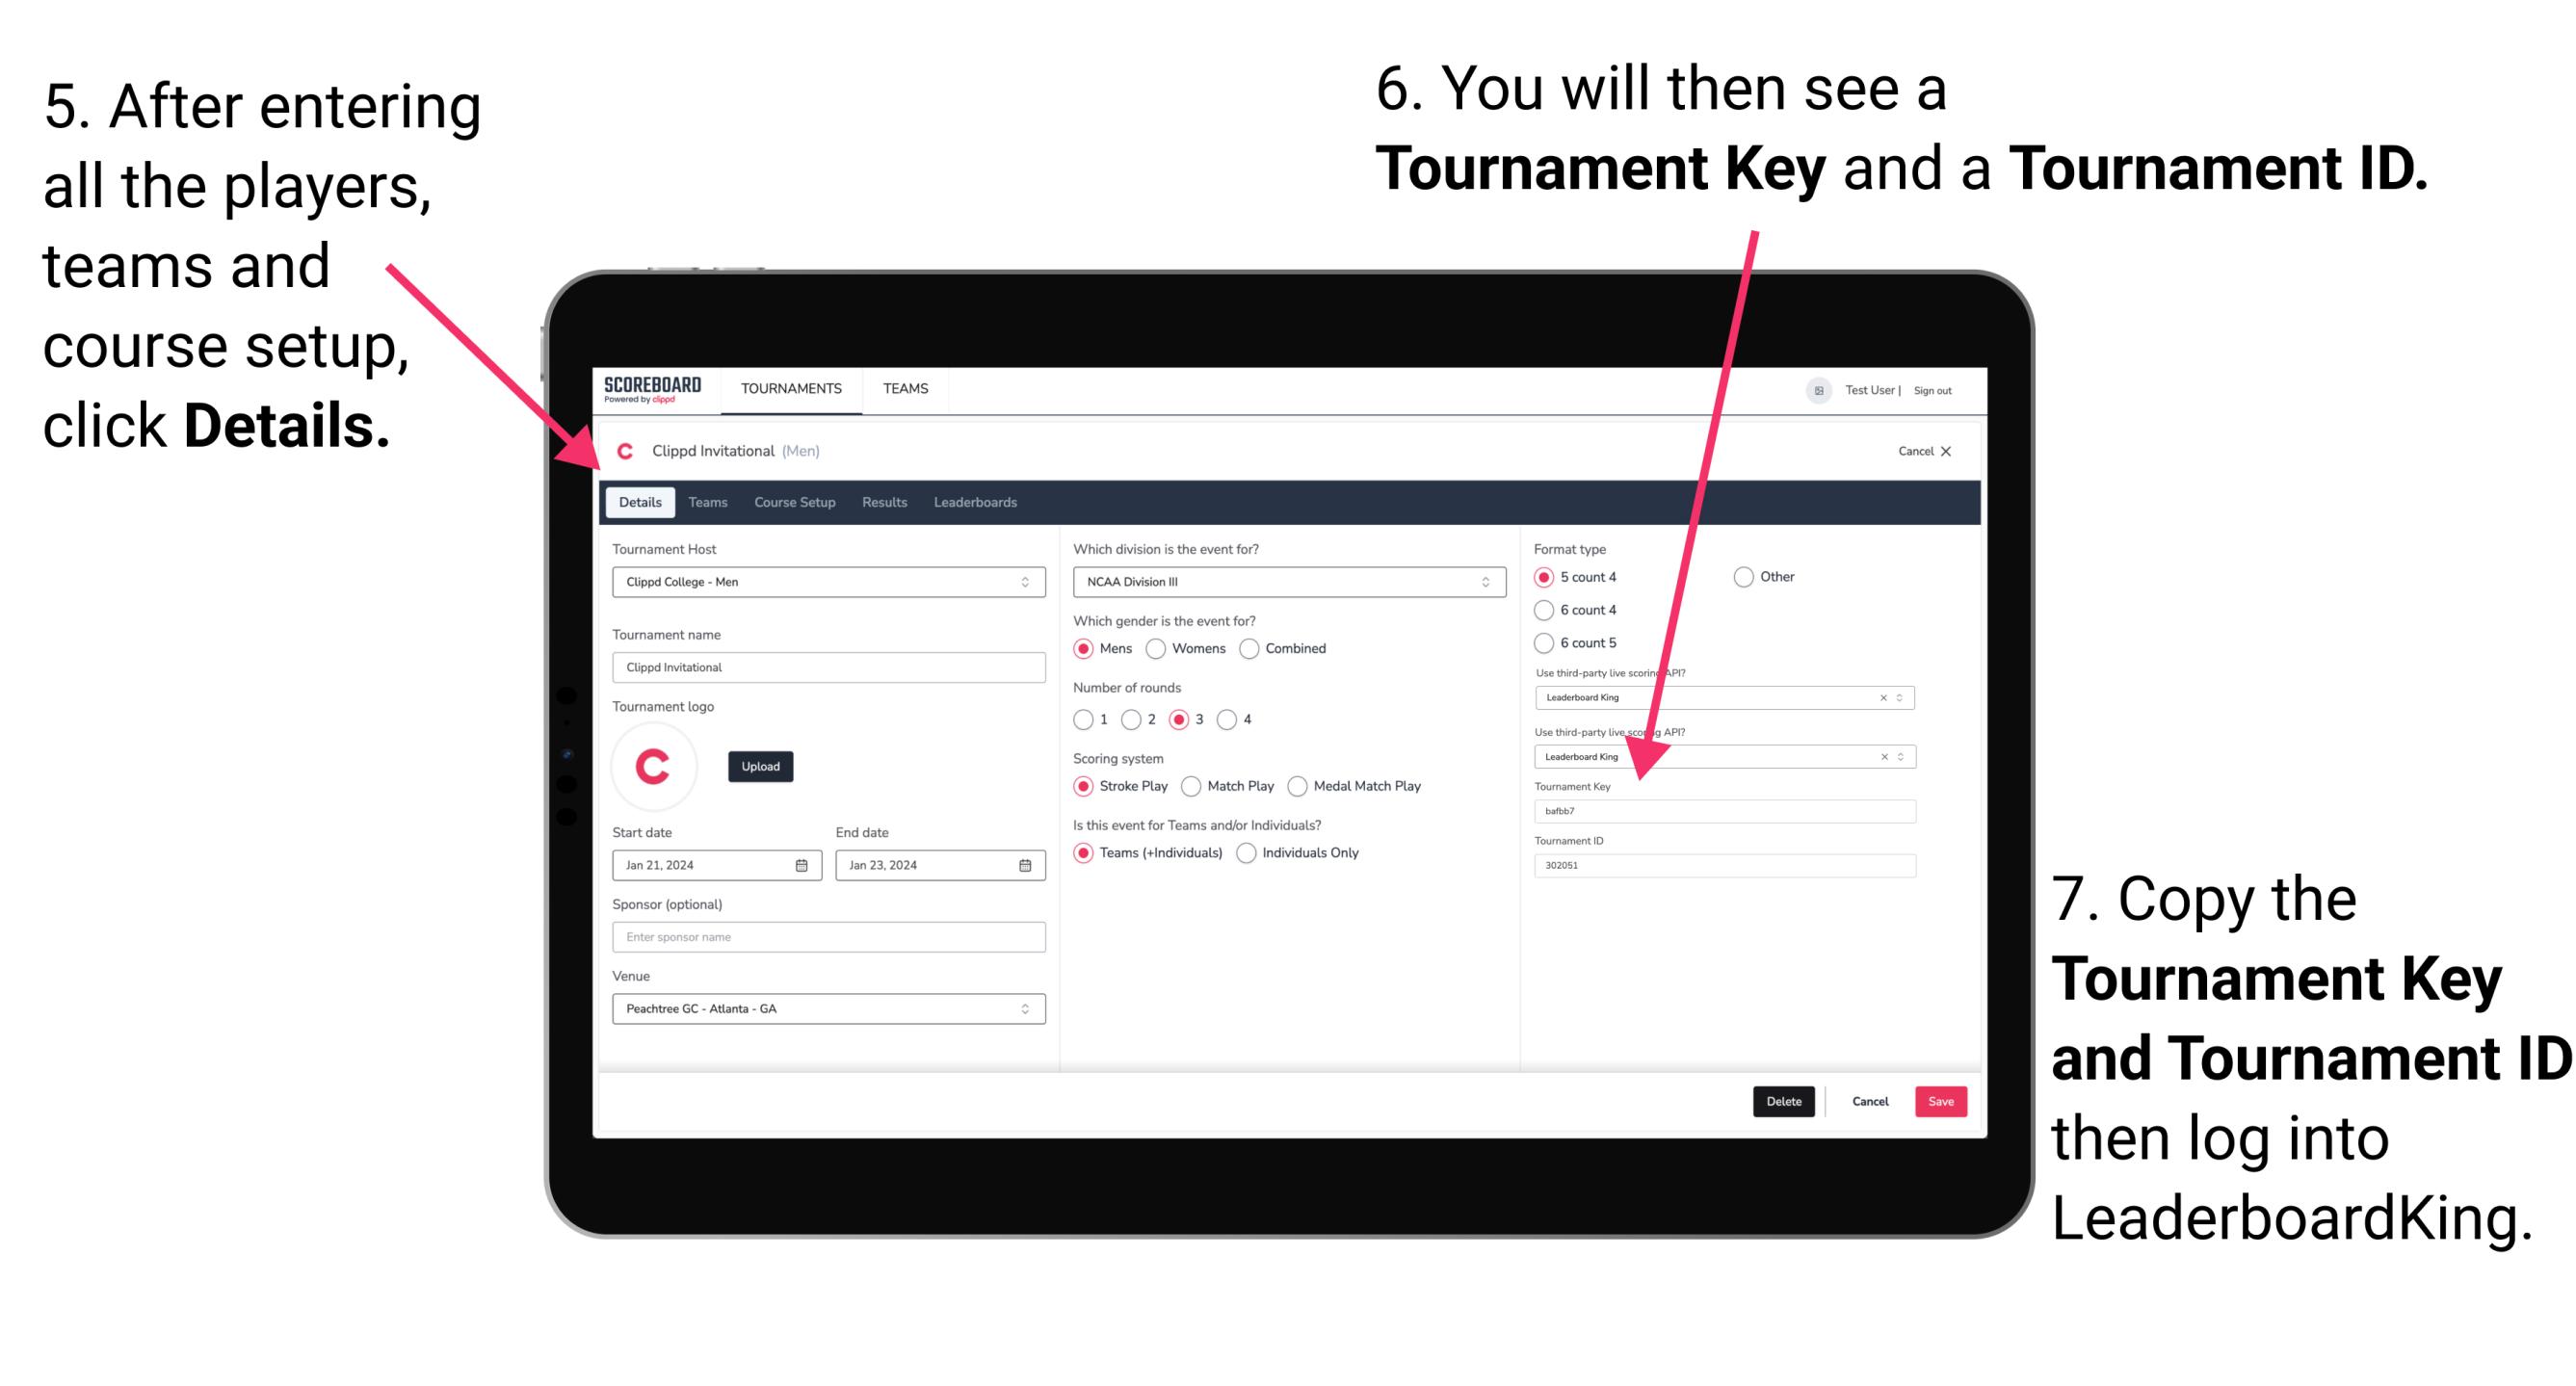2576x1386 pixels.
Task: Expand the Venue dropdown
Action: (1026, 1010)
